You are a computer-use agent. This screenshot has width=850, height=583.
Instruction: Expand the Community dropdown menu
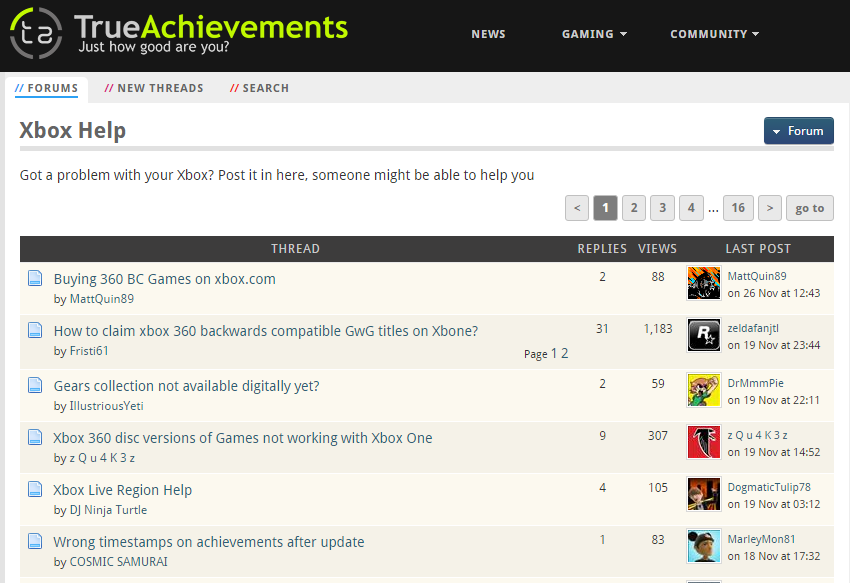714,34
